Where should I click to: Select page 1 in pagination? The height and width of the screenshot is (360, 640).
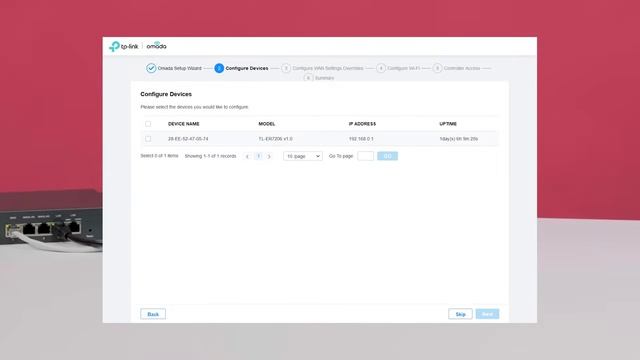click(258, 156)
